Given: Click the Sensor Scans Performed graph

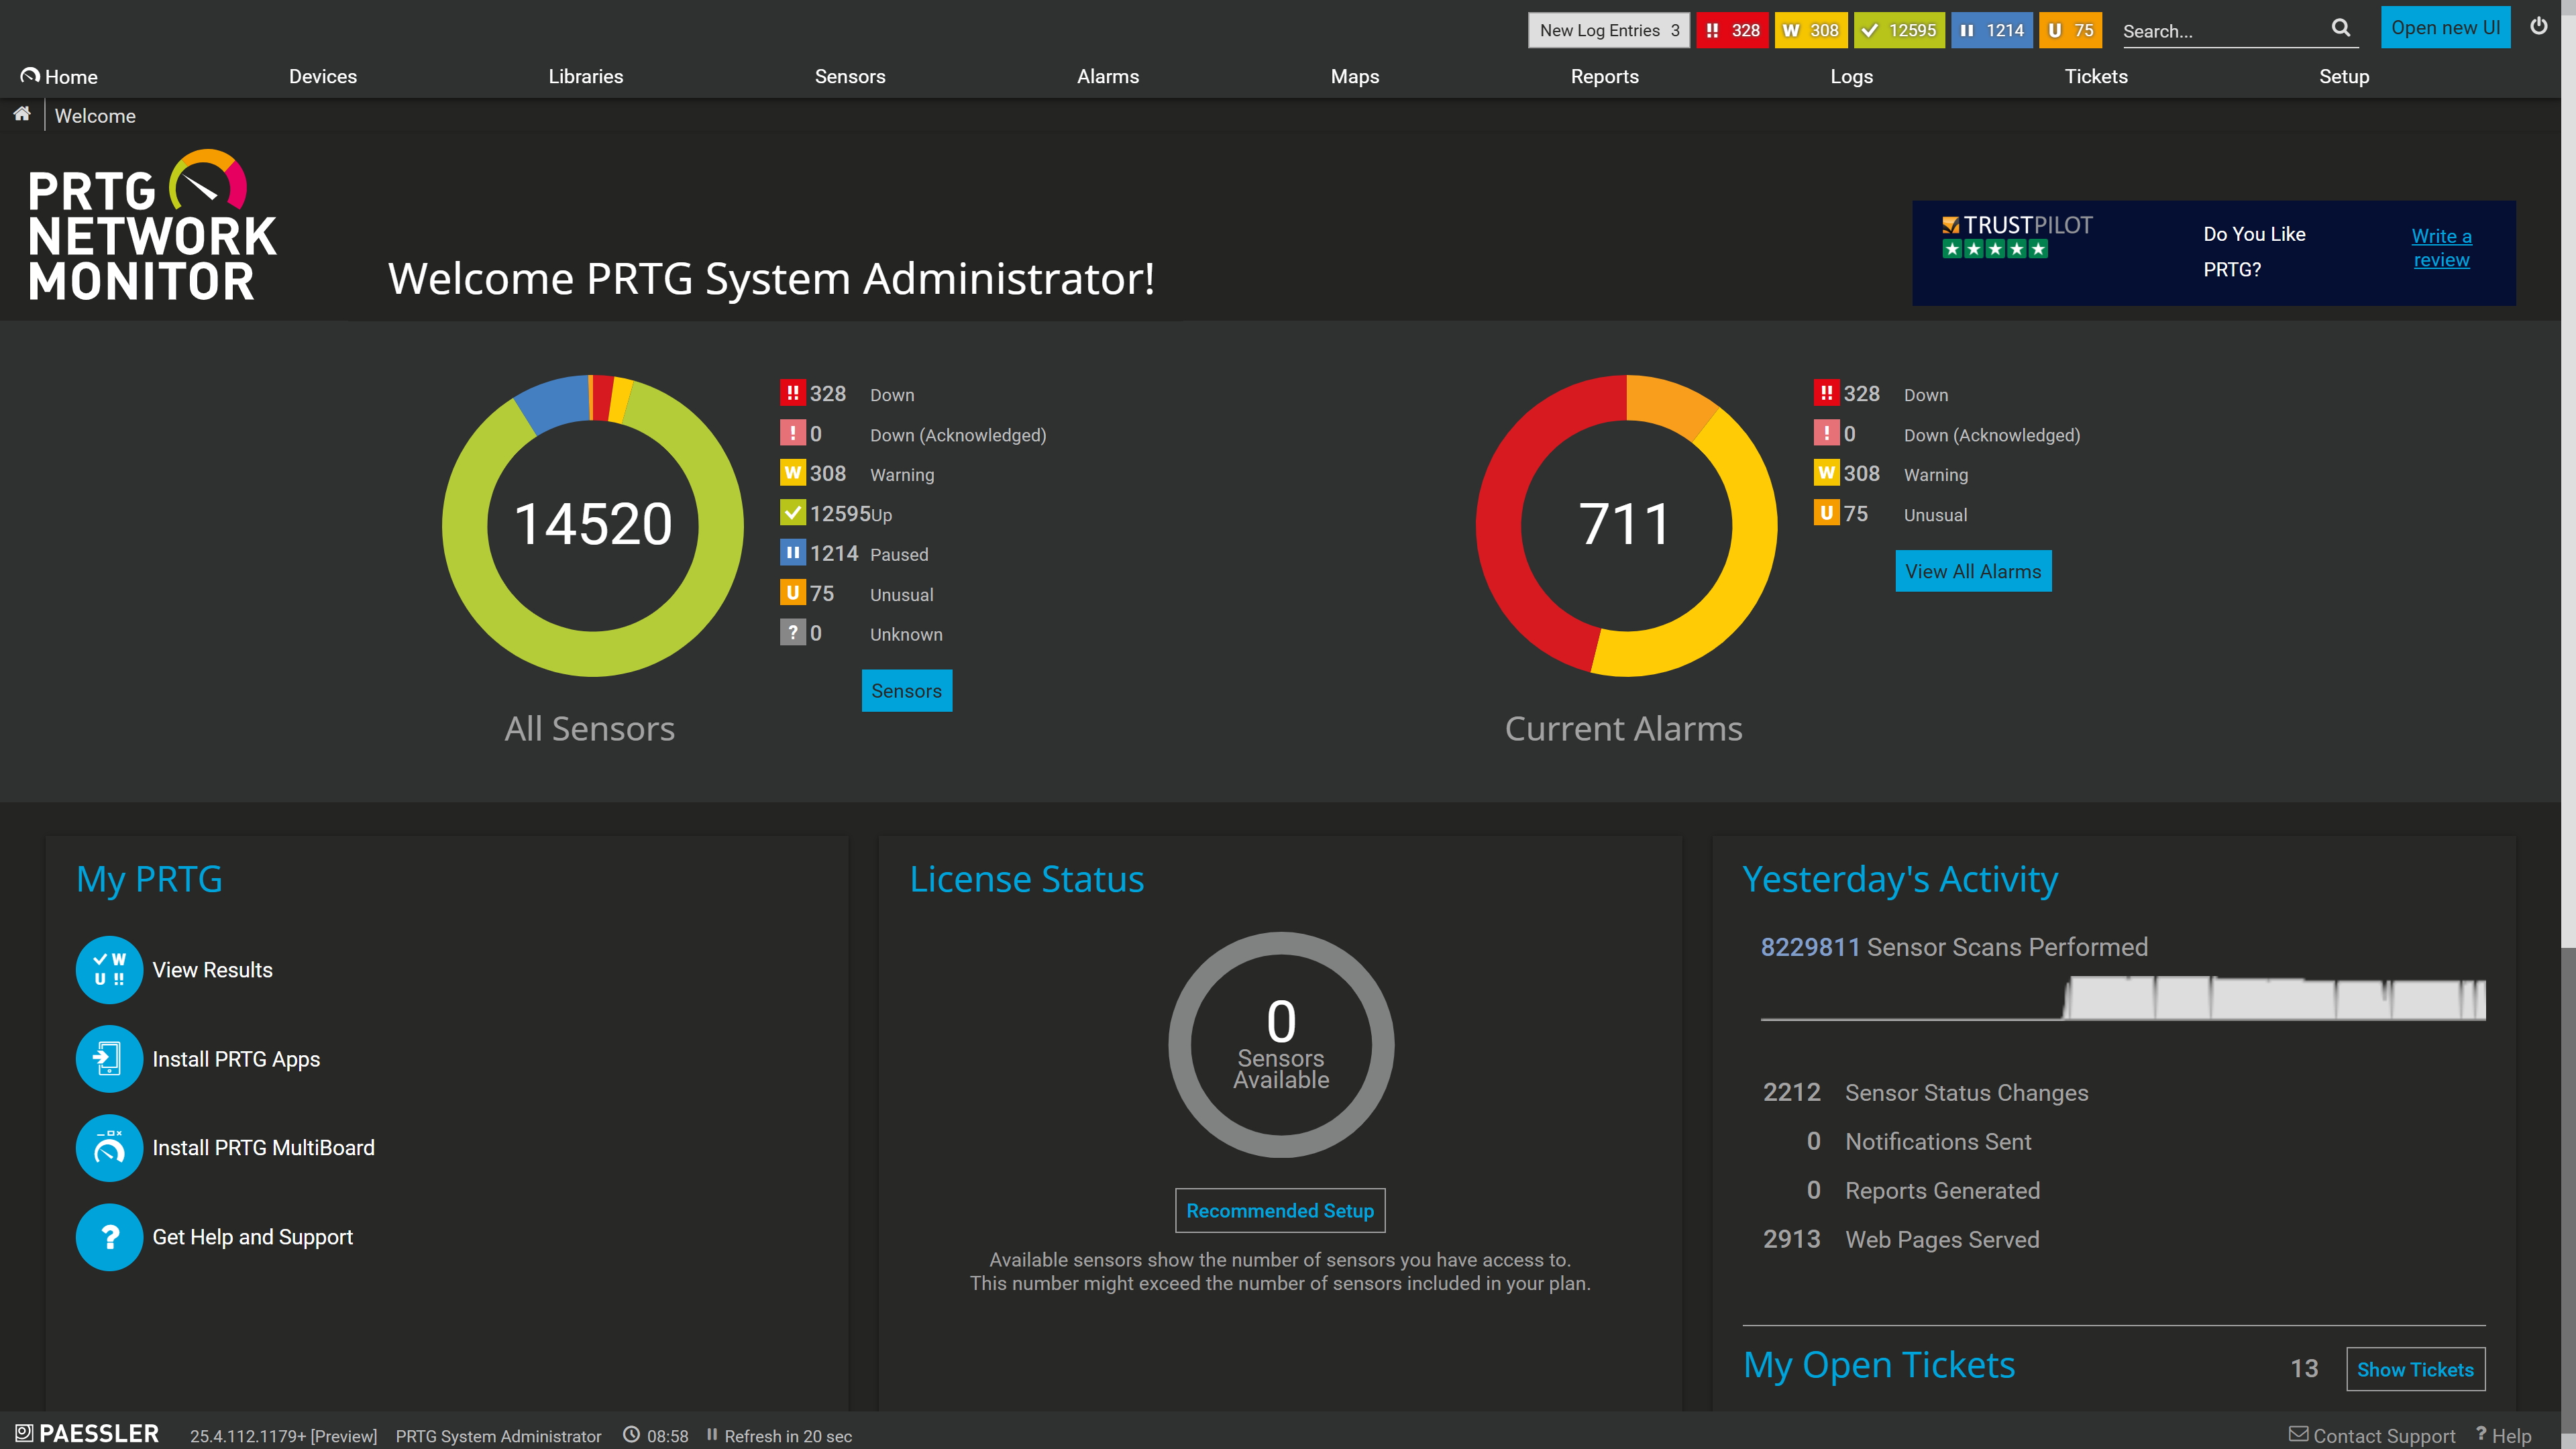Looking at the screenshot, I should click(2122, 997).
